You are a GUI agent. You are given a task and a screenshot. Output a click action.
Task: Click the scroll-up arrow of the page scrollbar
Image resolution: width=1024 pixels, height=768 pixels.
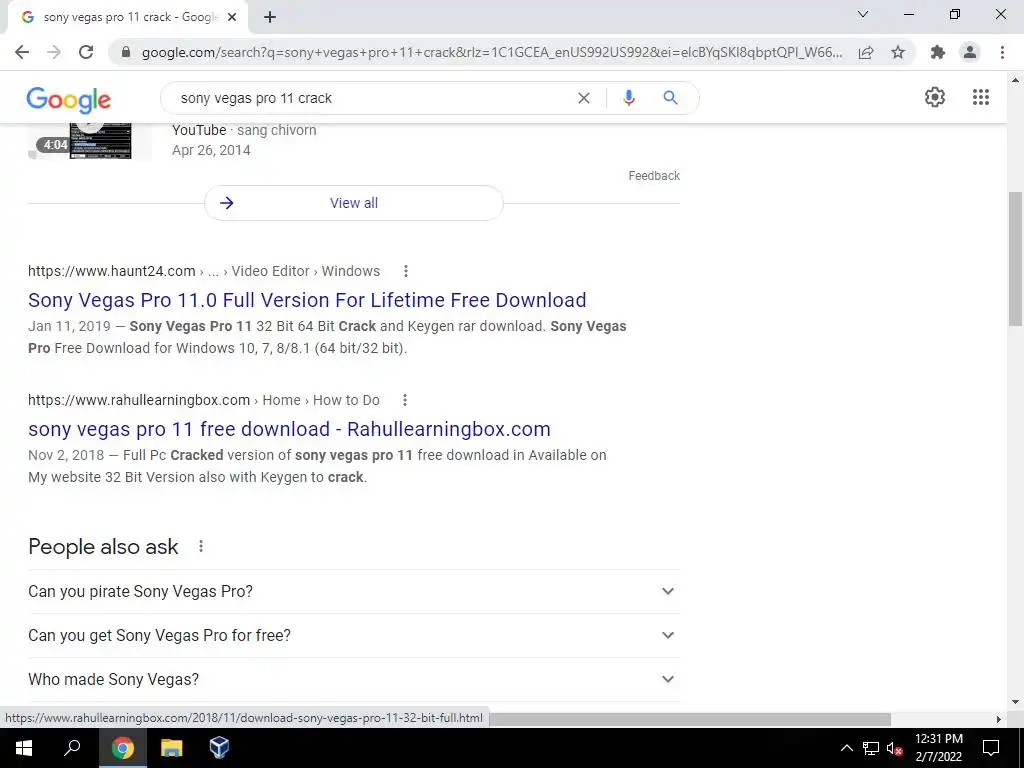tap(1015, 80)
